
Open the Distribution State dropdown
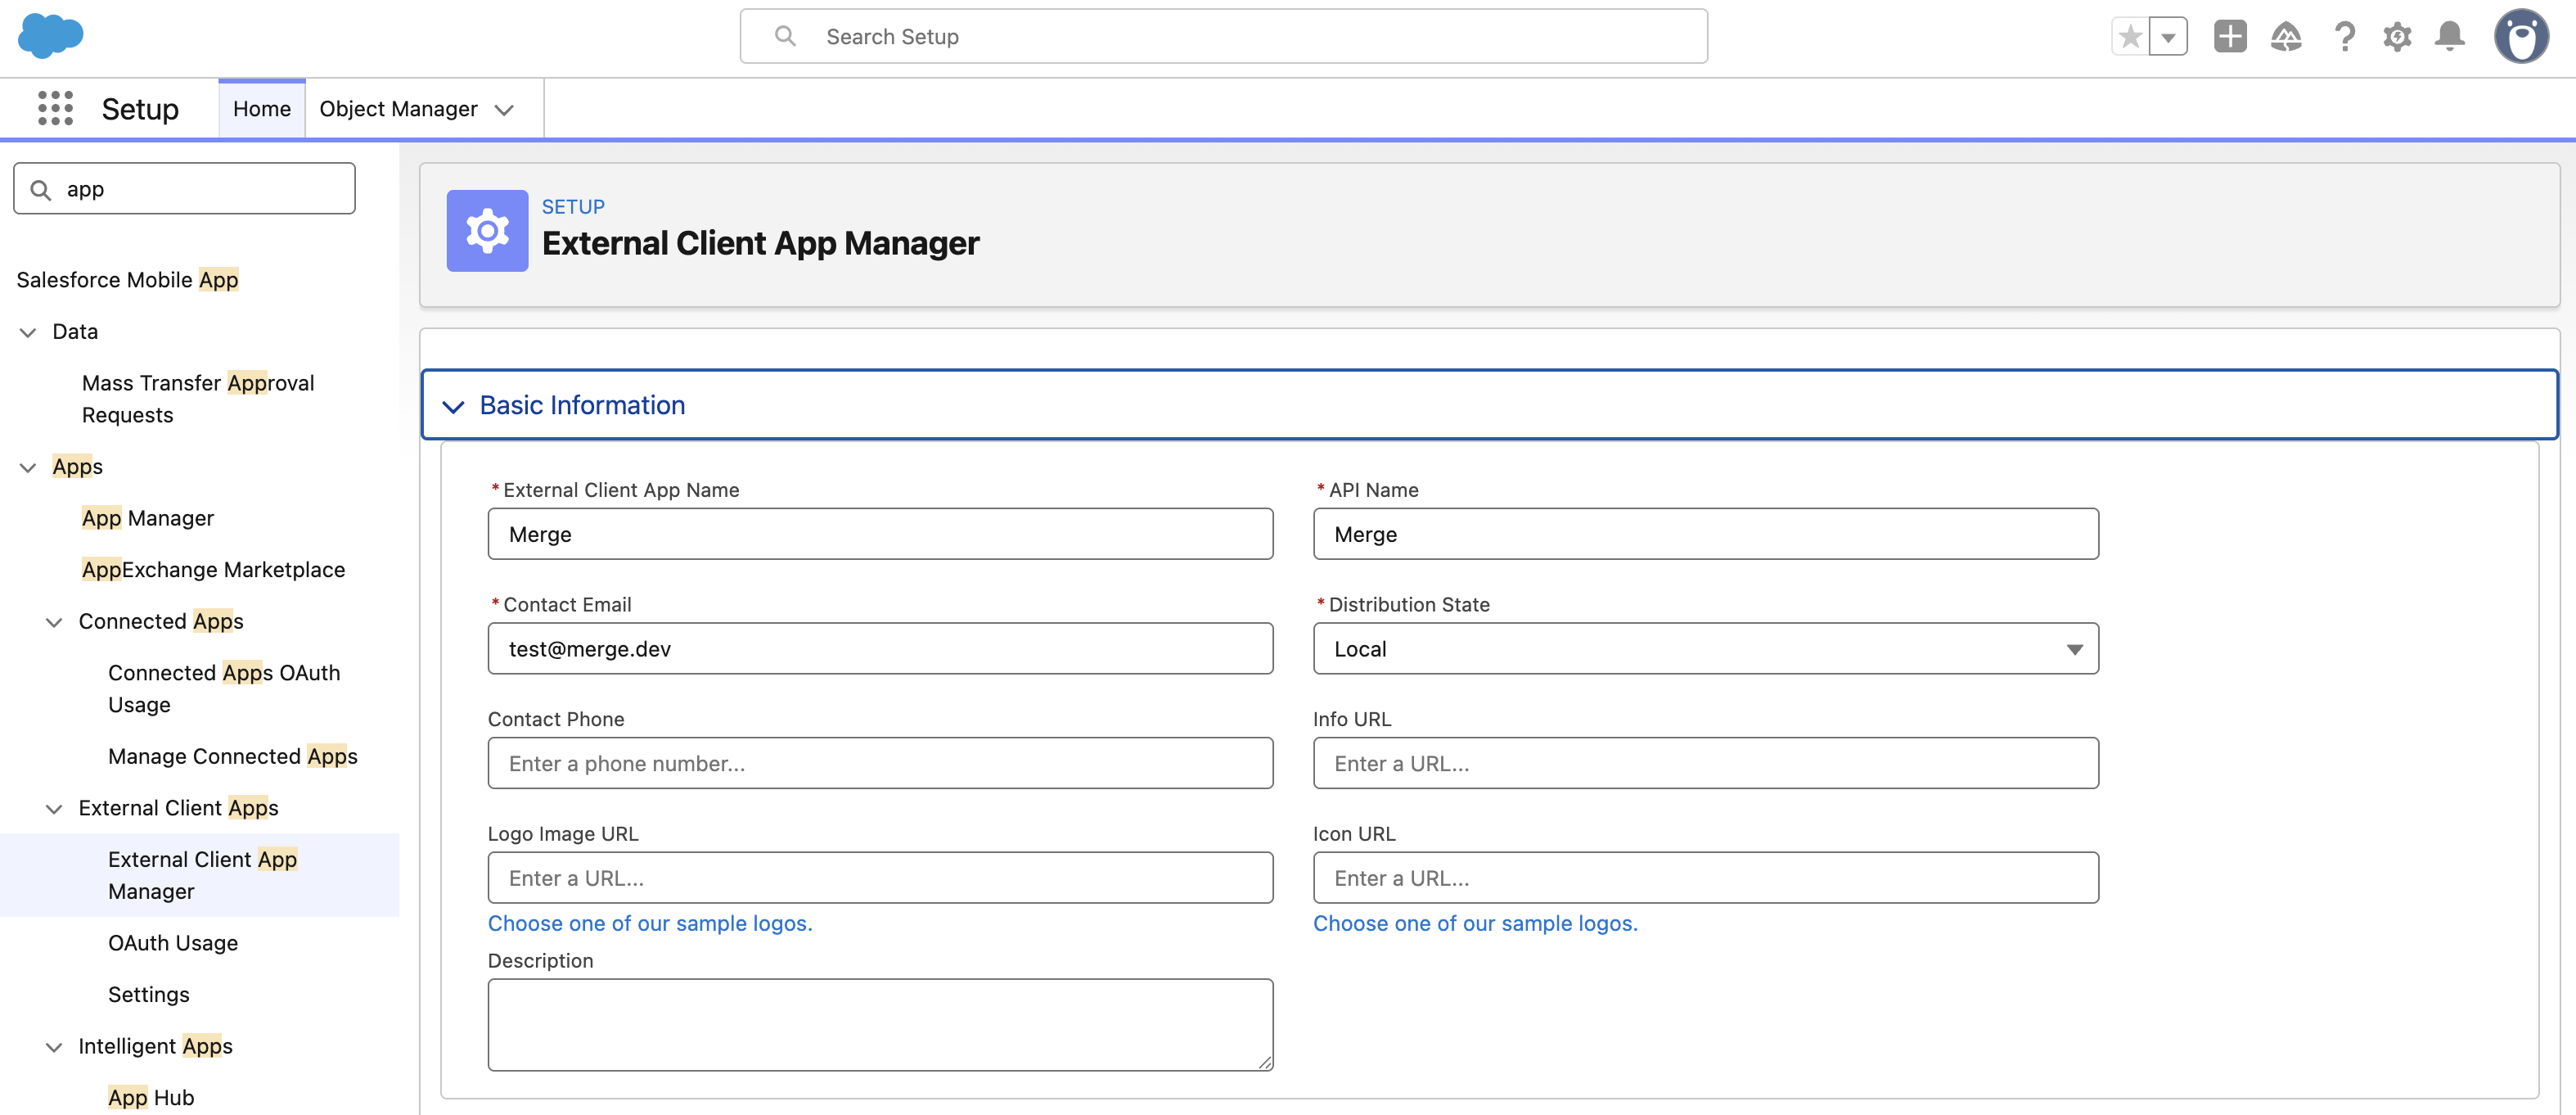click(1705, 648)
